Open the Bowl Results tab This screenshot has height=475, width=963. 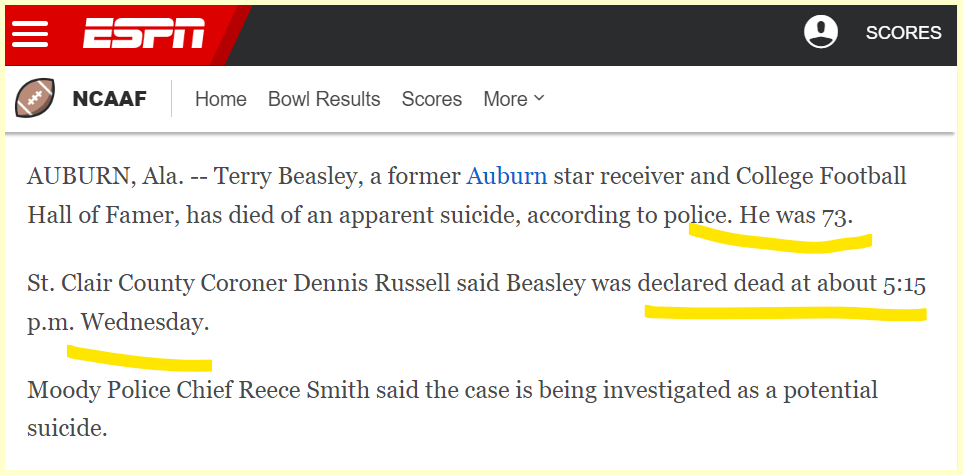pyautogui.click(x=324, y=99)
